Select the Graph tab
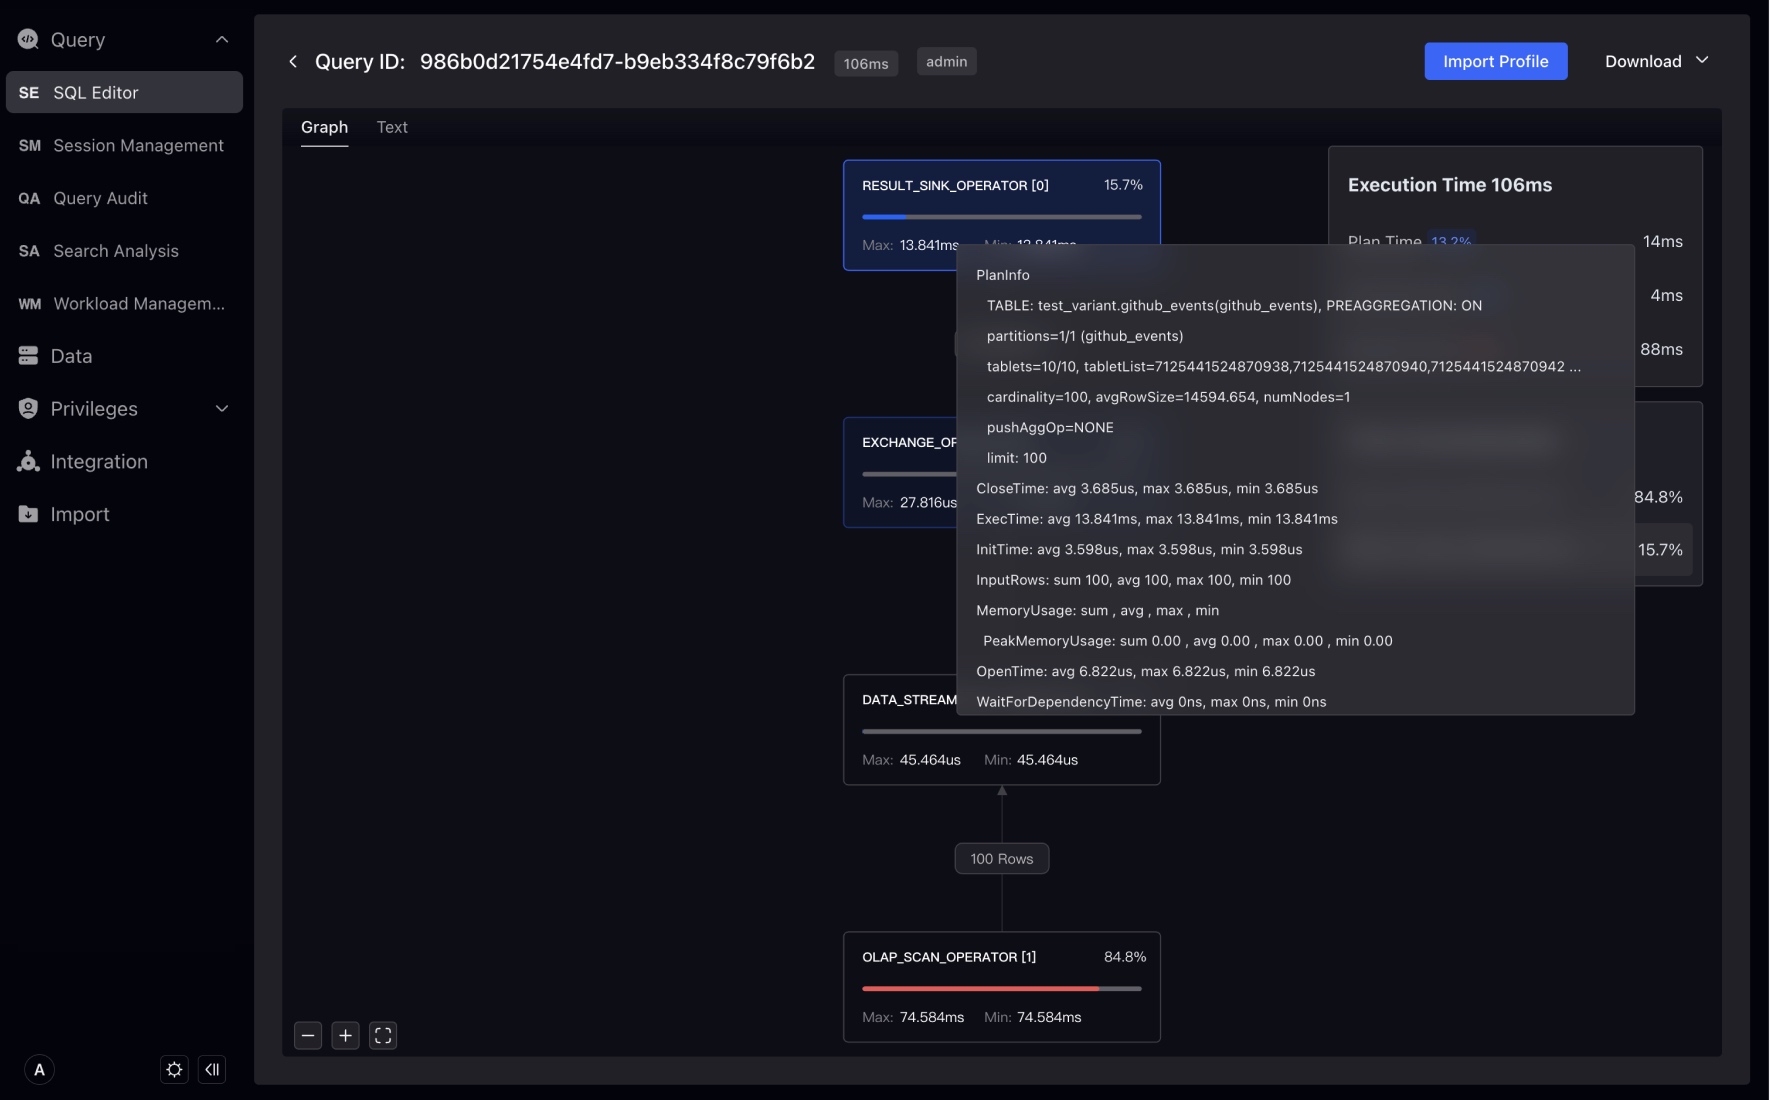This screenshot has width=1770, height=1100. [324, 127]
